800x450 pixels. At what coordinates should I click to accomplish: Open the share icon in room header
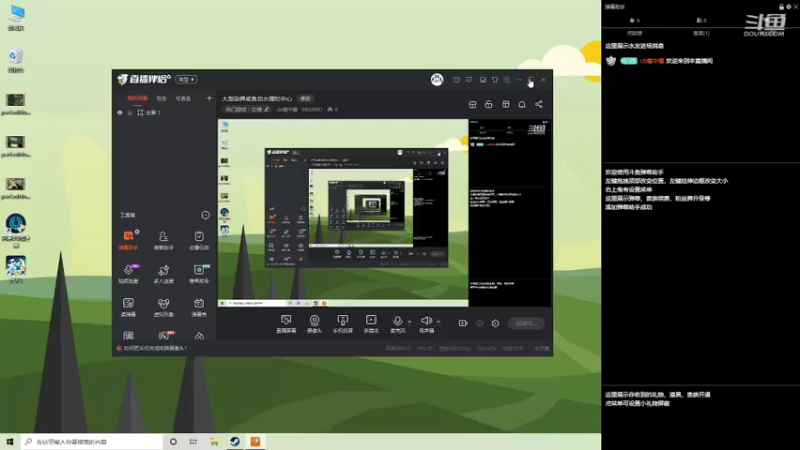click(x=539, y=104)
